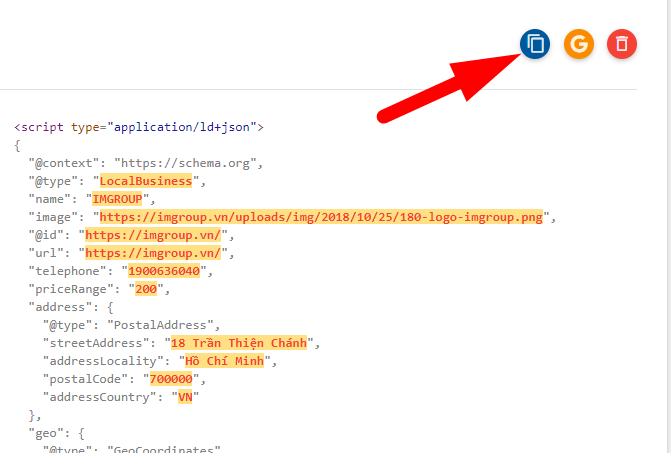Click the "geo" property key
The image size is (671, 453).
click(x=47, y=433)
